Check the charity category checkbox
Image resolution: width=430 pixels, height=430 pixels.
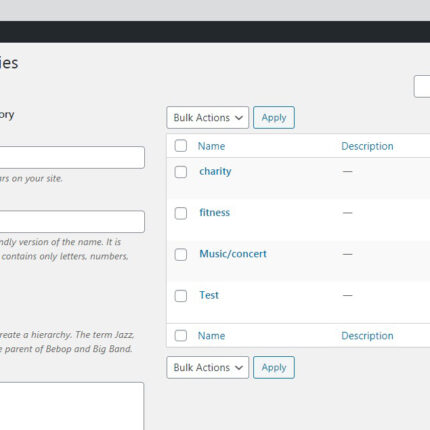click(181, 172)
